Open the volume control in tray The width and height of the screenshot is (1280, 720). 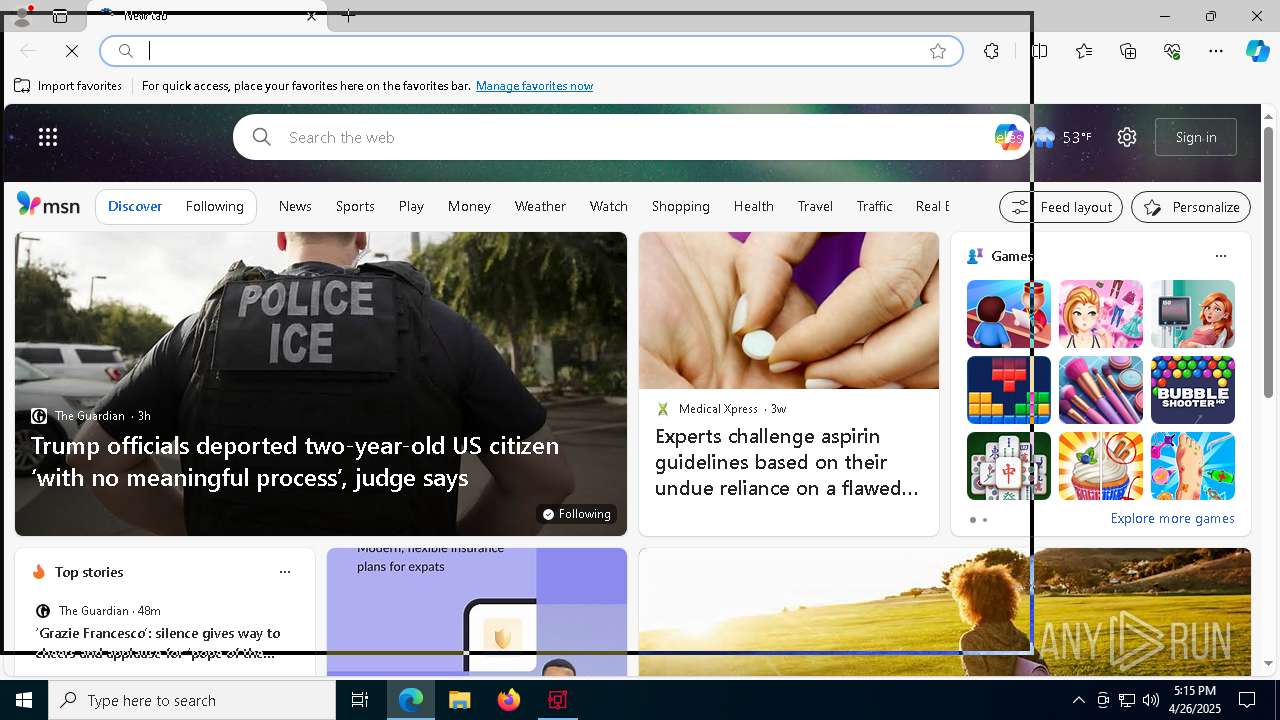(1150, 700)
